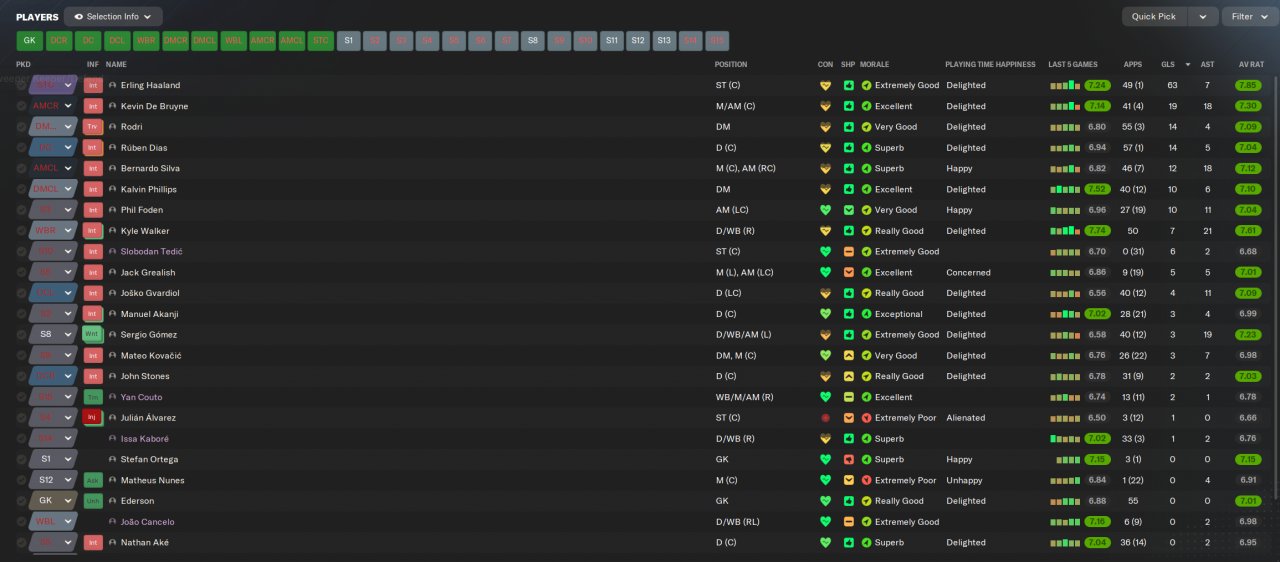Click Rúben Dias's Superb morale icon
Viewport: 1280px width, 562px height.
(x=866, y=148)
